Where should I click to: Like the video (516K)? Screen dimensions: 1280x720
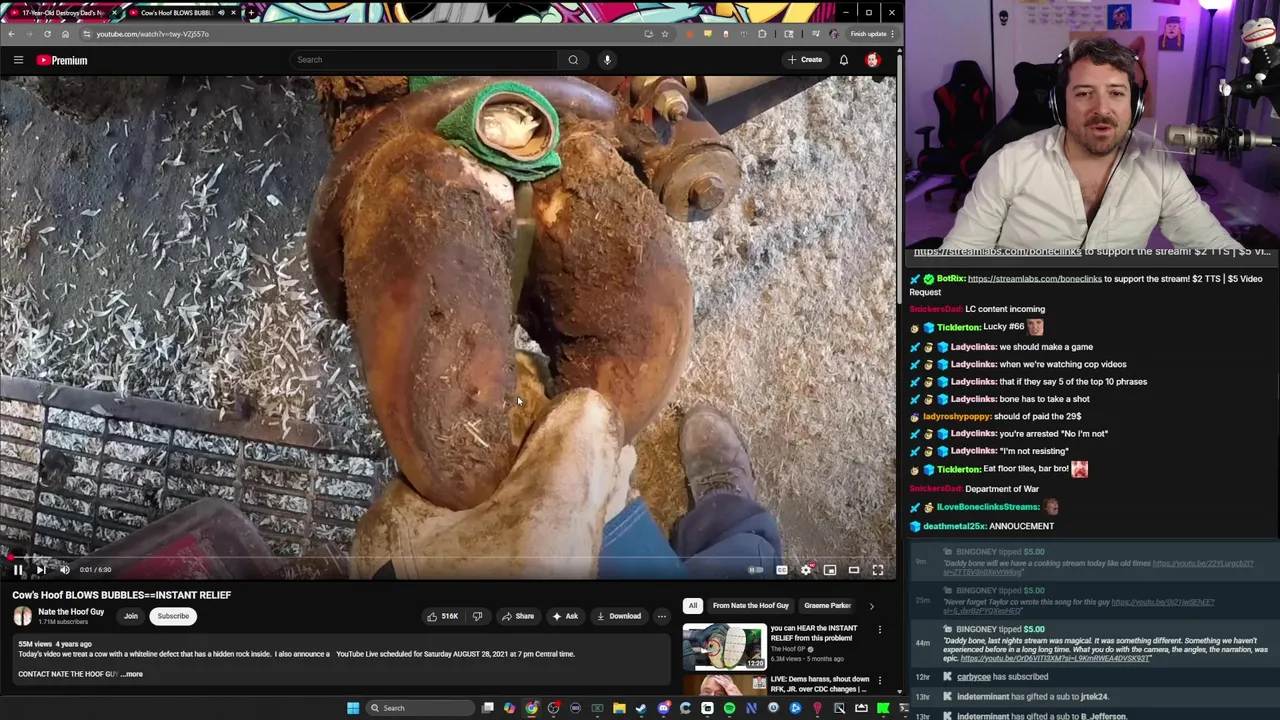click(443, 616)
